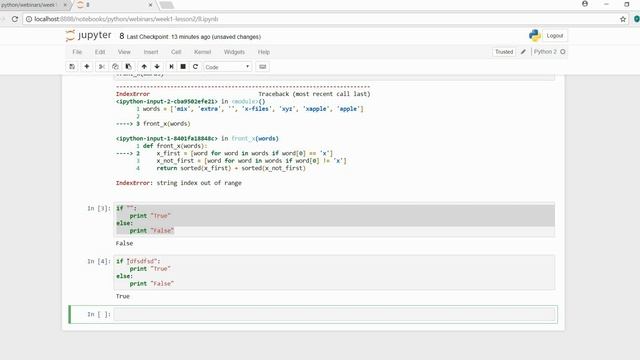Click the Last Checkpoint status text

tap(193, 37)
